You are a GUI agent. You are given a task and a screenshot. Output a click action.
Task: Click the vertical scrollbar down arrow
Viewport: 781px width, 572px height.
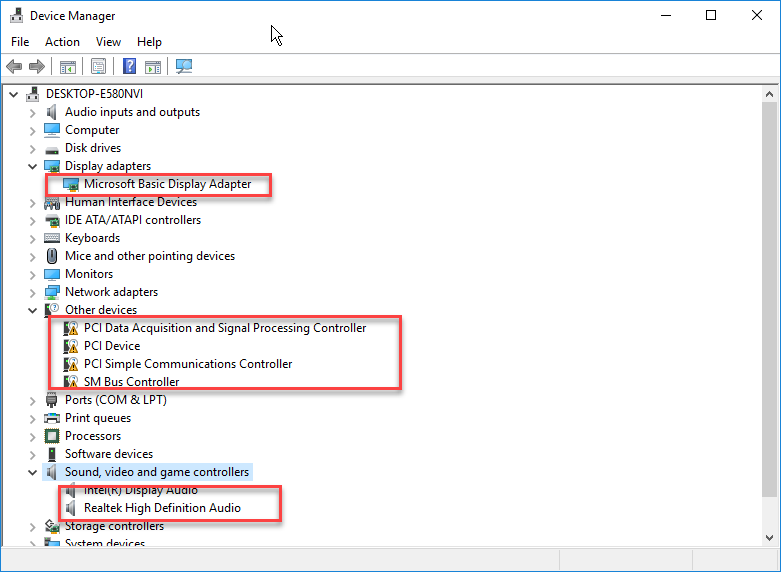click(770, 538)
